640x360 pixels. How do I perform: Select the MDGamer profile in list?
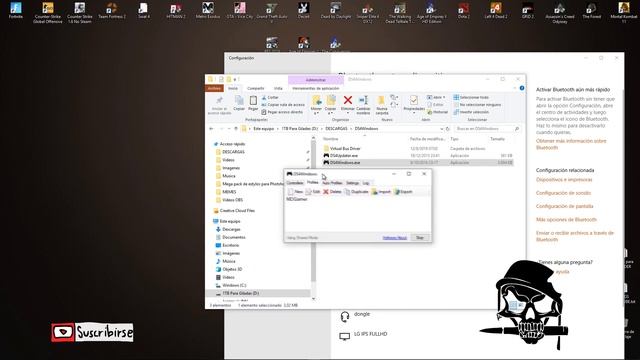[297, 199]
